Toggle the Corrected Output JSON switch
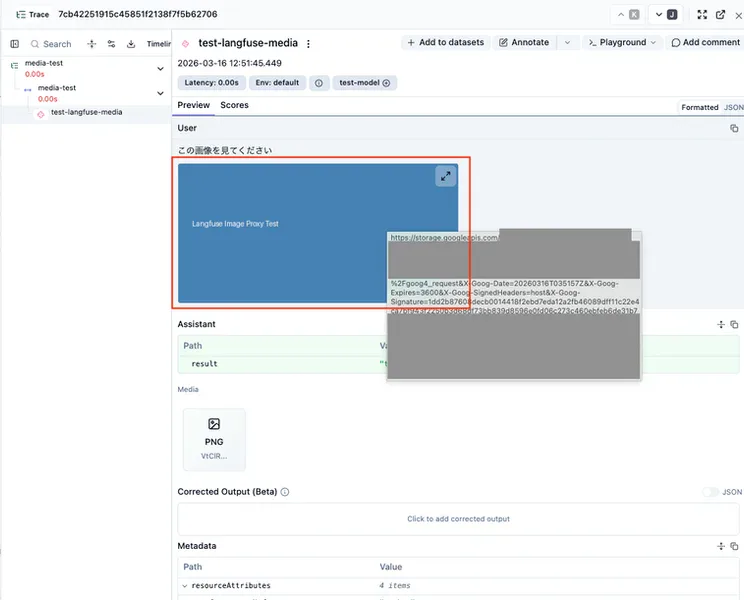744x600 pixels. tap(710, 492)
